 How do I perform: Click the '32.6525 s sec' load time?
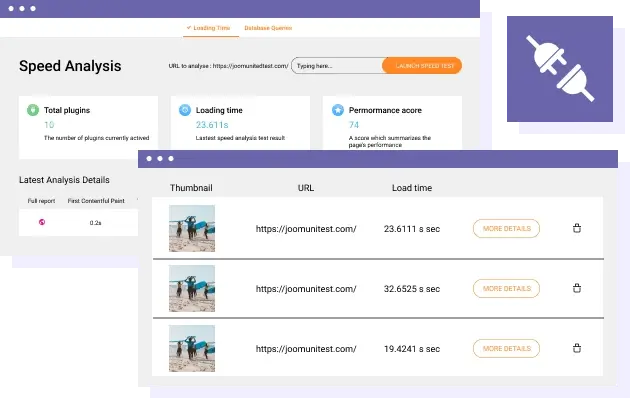point(412,289)
